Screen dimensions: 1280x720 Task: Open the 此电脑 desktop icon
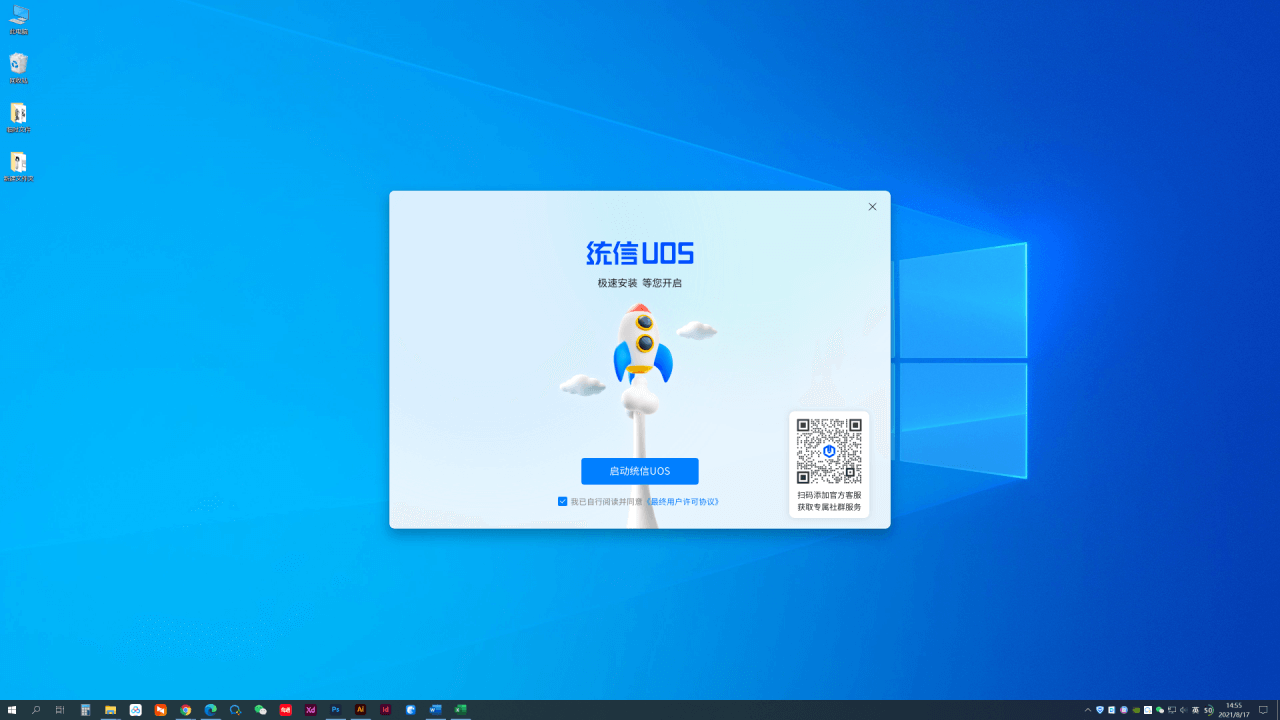(x=19, y=20)
